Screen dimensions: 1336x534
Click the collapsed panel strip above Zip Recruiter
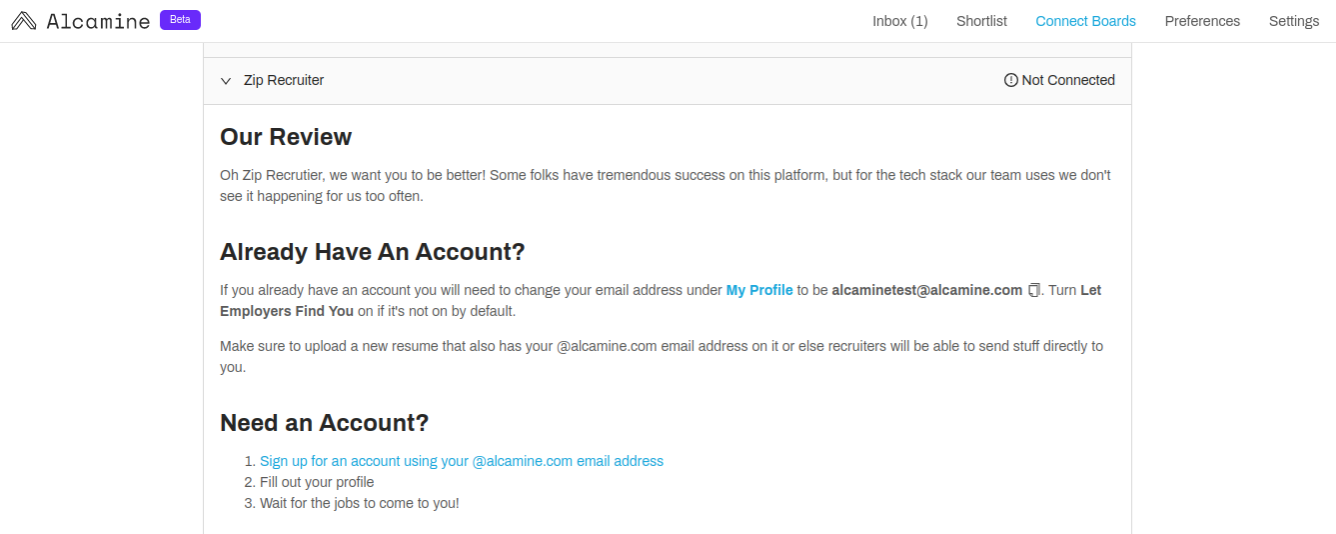(x=667, y=50)
